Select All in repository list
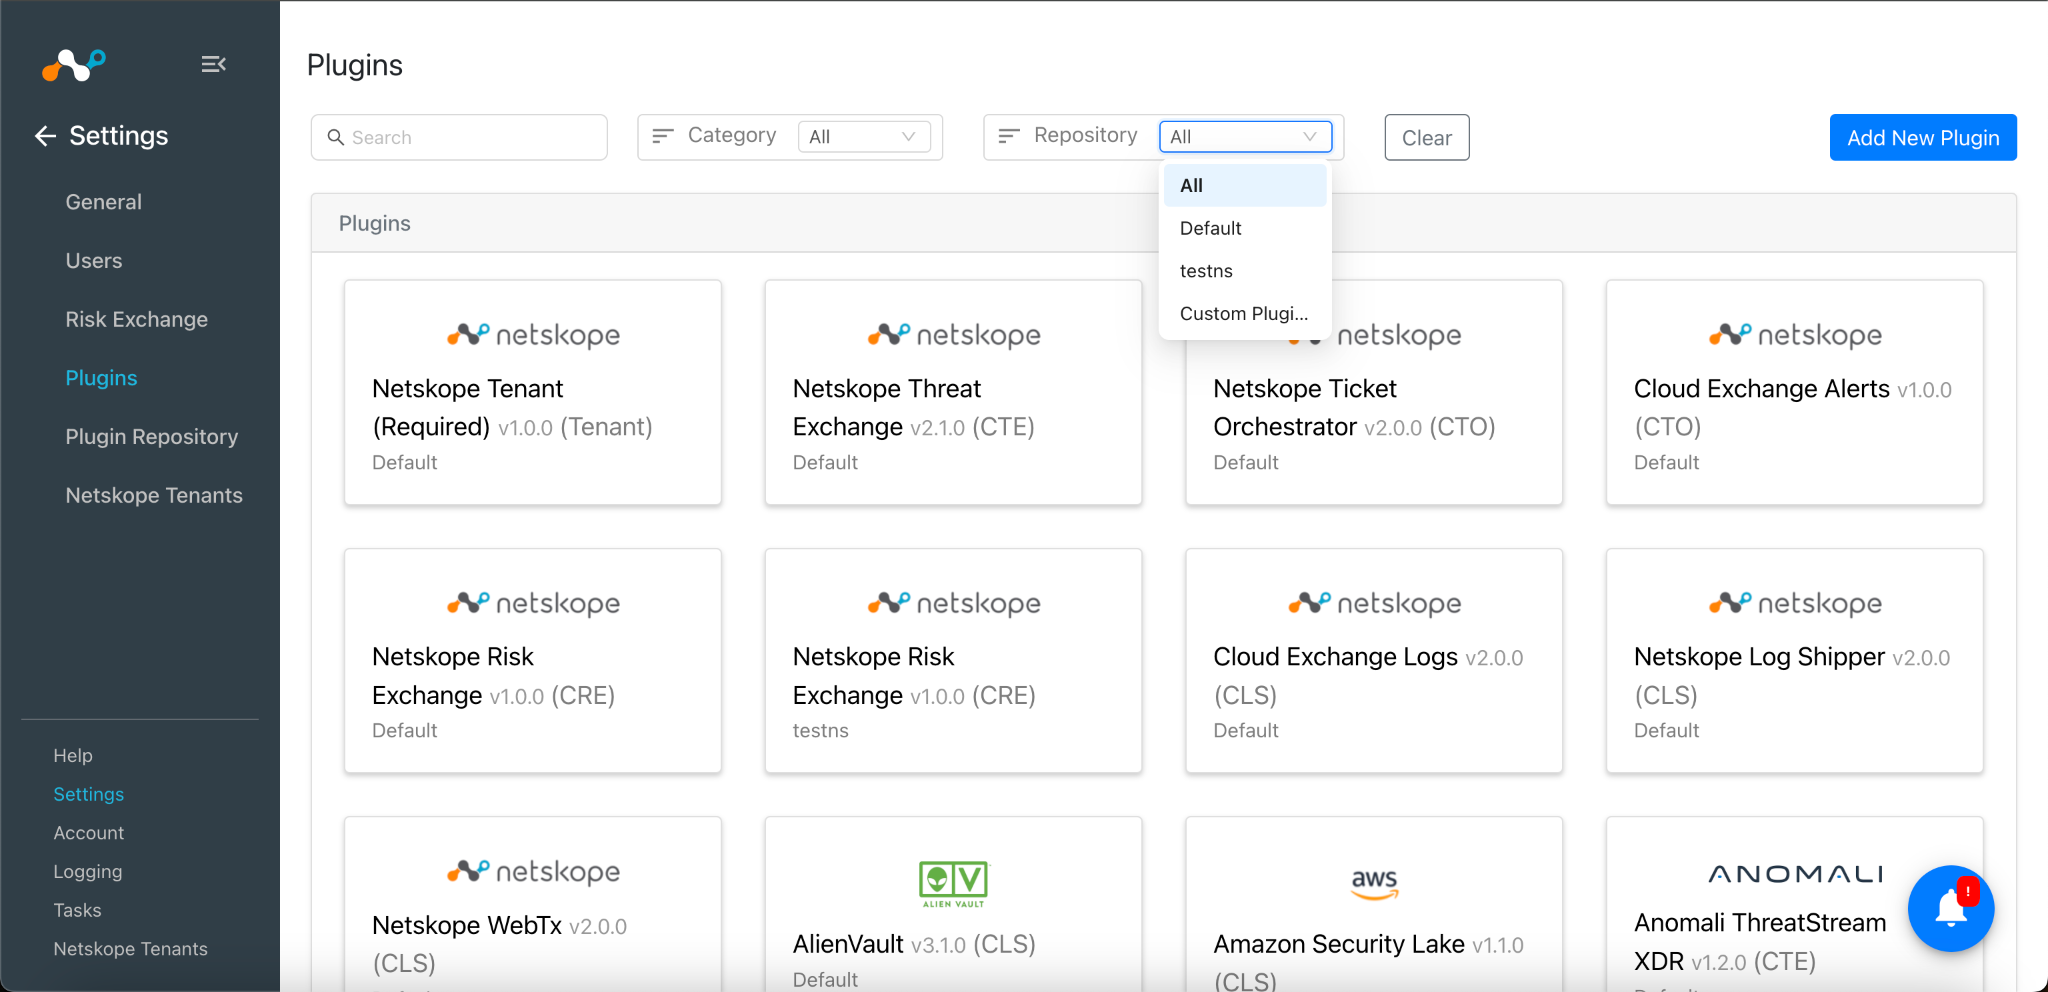This screenshot has height=992, width=2048. [x=1245, y=185]
